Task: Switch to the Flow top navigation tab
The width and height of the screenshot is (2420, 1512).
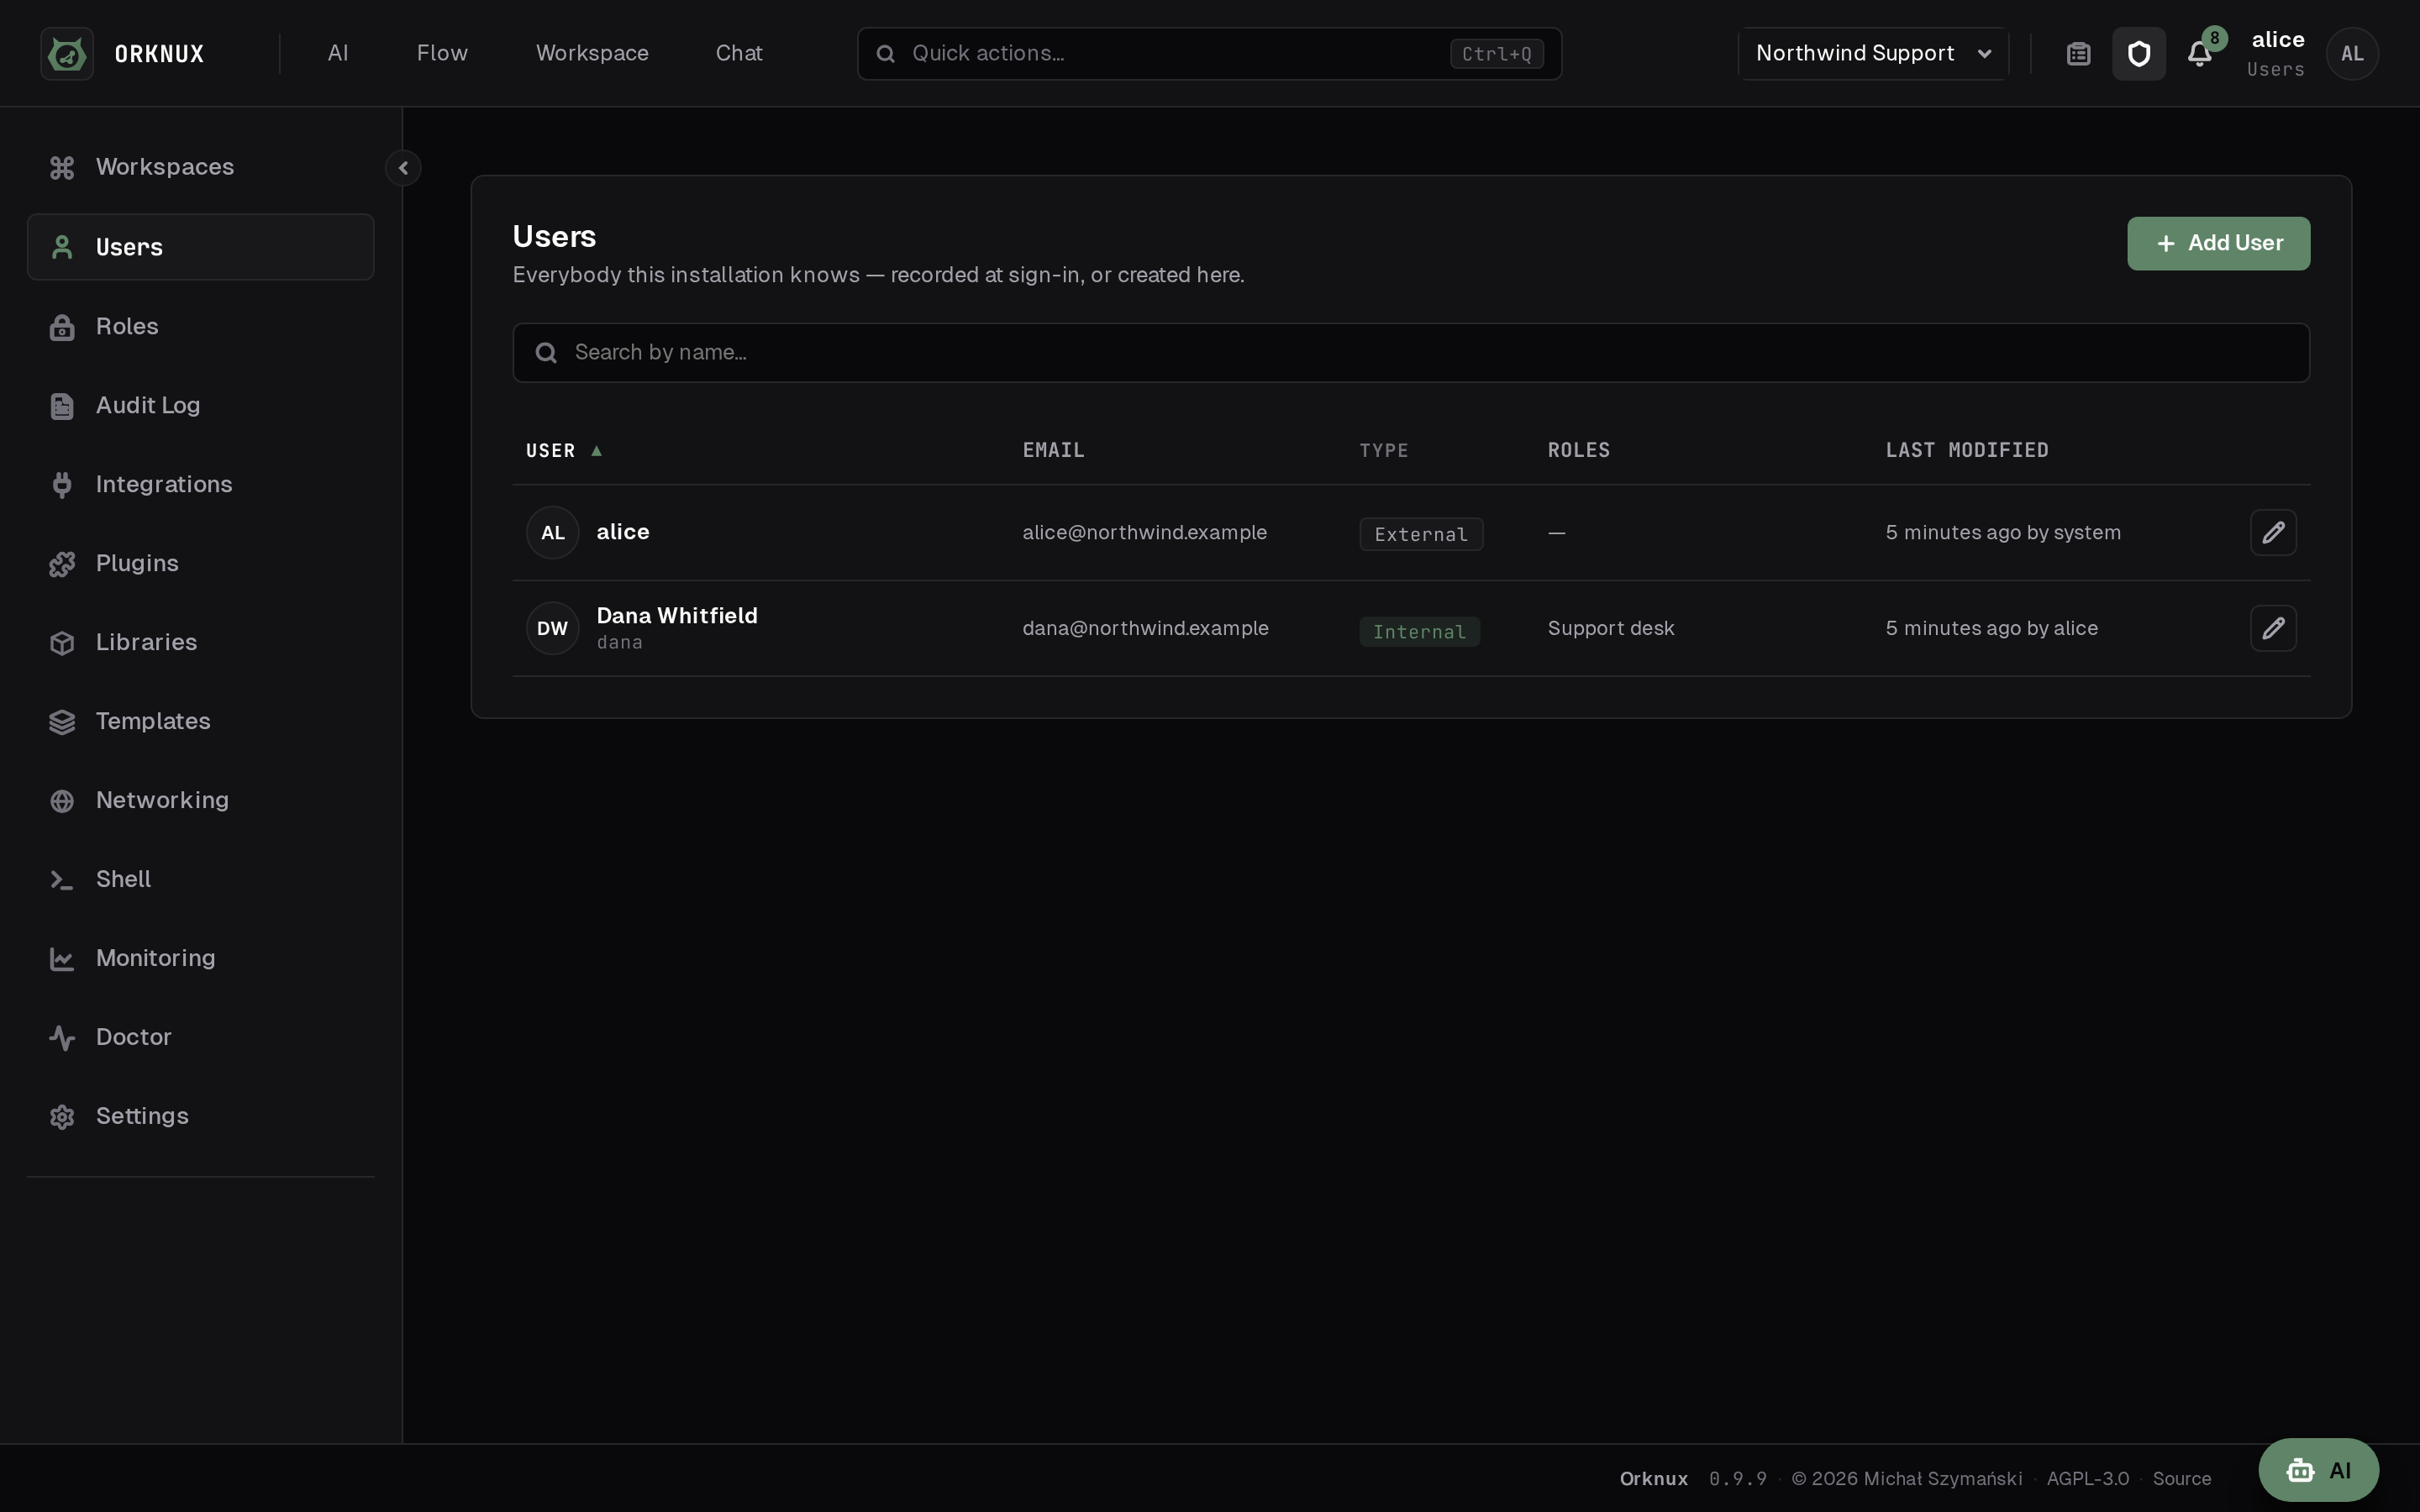Action: coord(442,53)
